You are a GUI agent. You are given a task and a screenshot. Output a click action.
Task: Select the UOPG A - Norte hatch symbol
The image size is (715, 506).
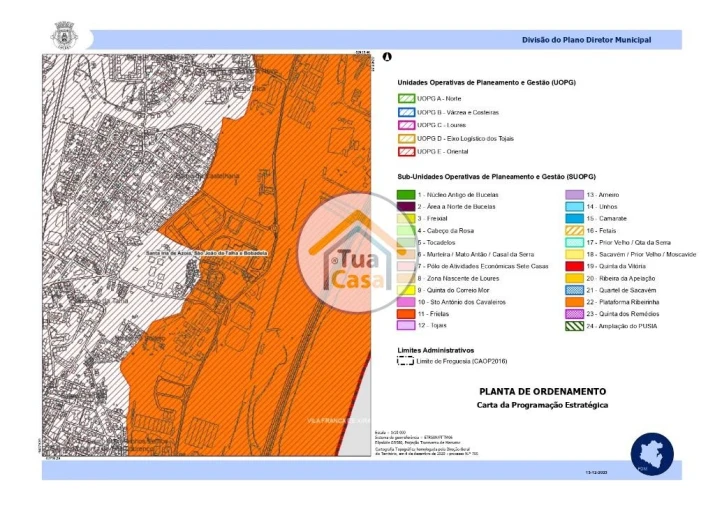point(407,98)
